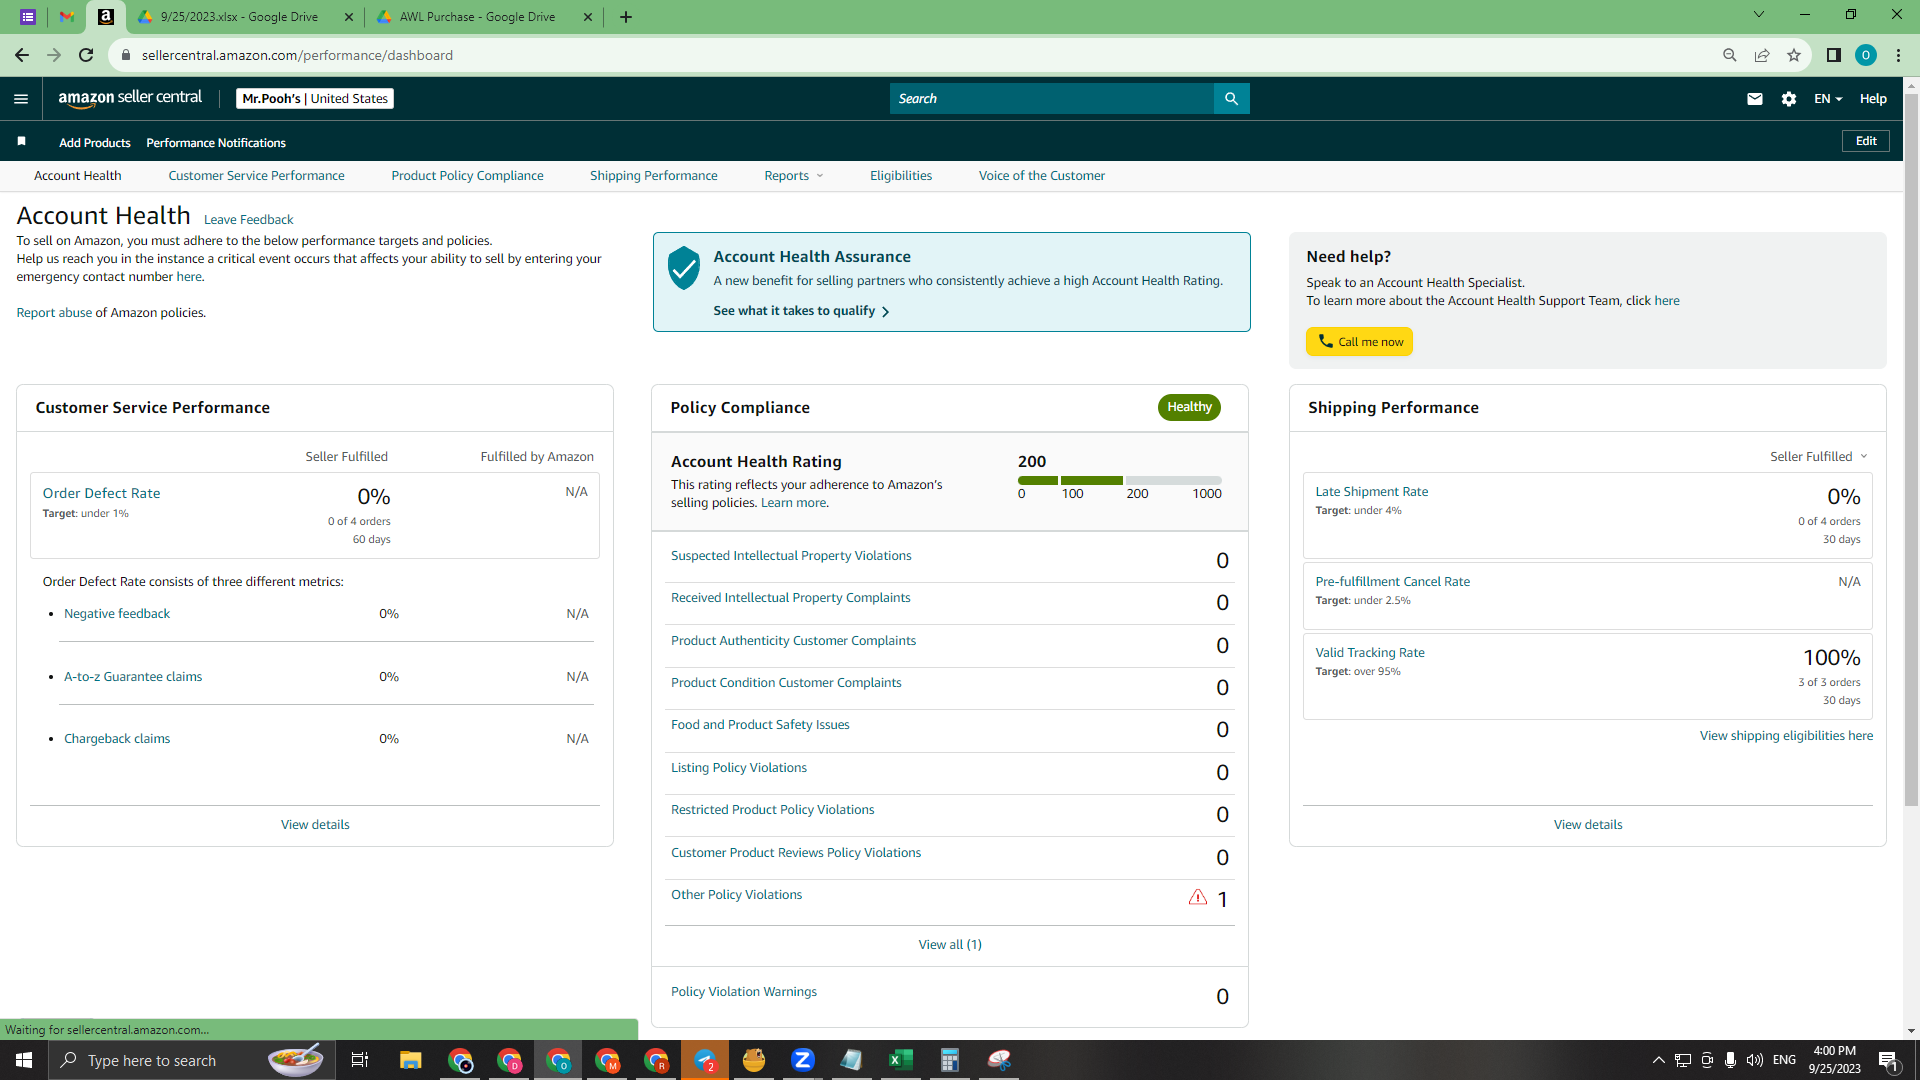Click the Call me now button
The height and width of the screenshot is (1080, 1920).
tap(1359, 342)
